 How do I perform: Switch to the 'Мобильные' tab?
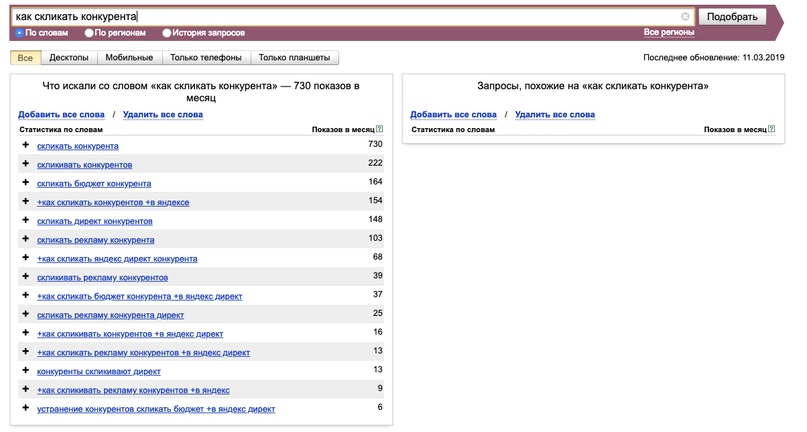[x=129, y=58]
